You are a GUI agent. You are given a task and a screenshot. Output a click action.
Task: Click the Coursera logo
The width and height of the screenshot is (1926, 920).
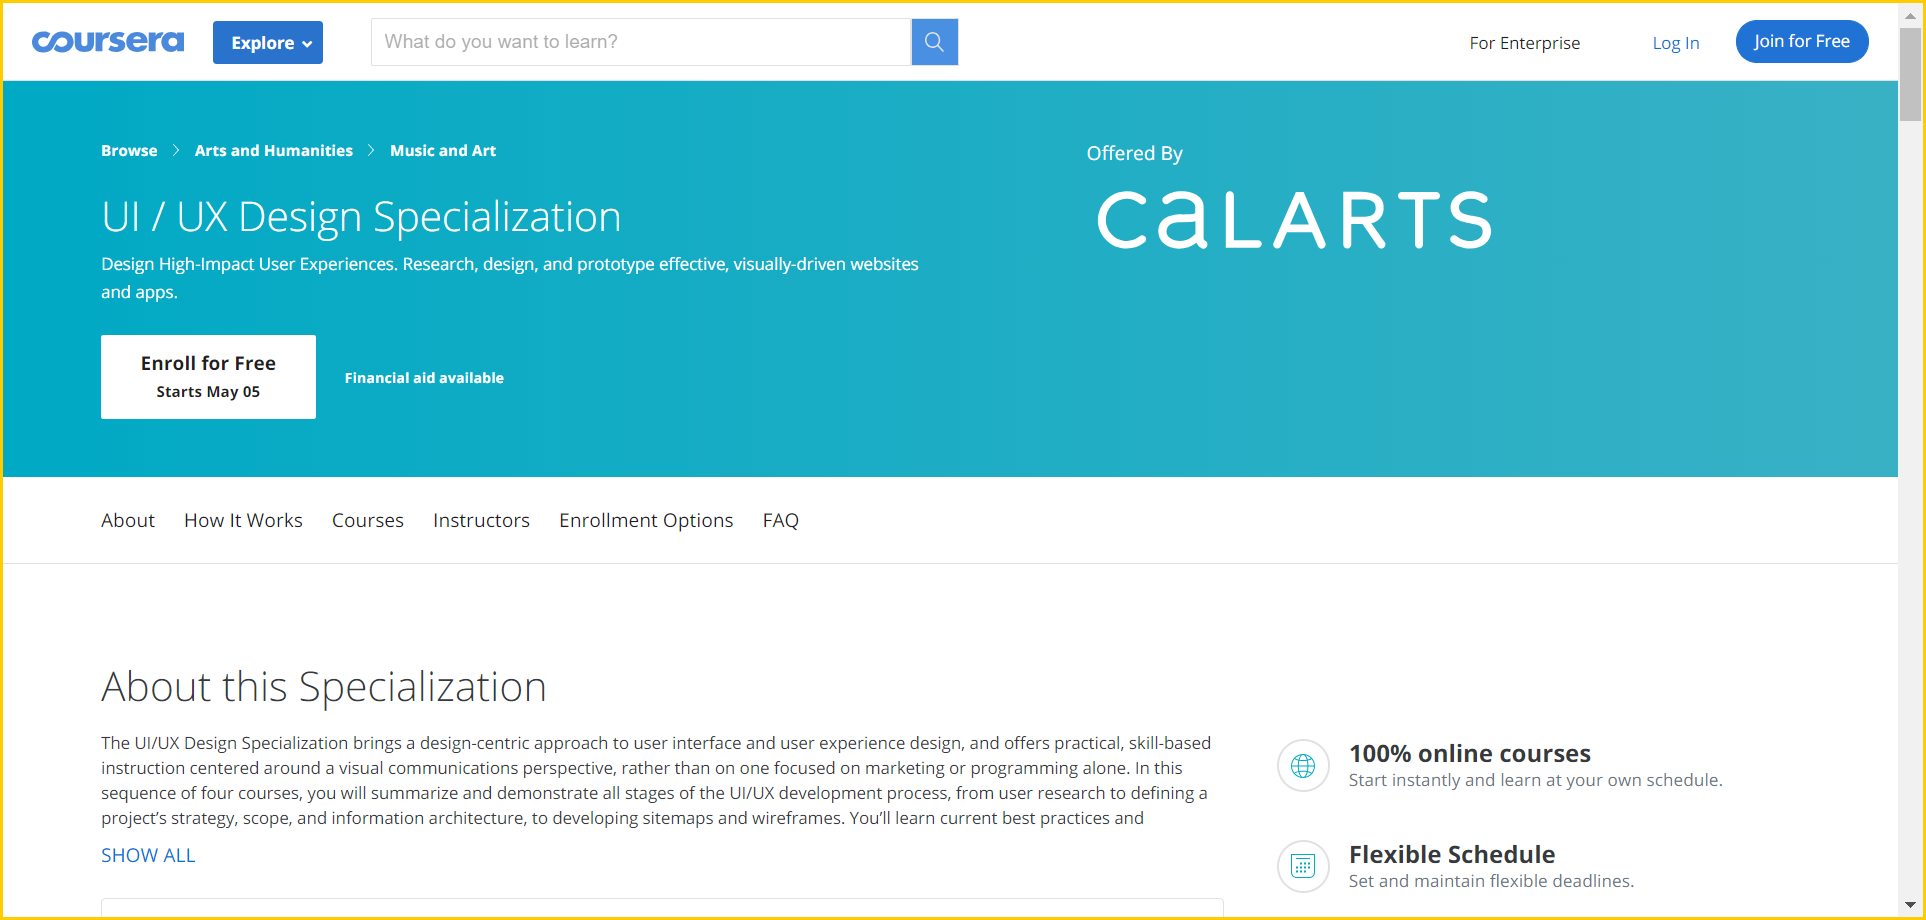pos(108,42)
